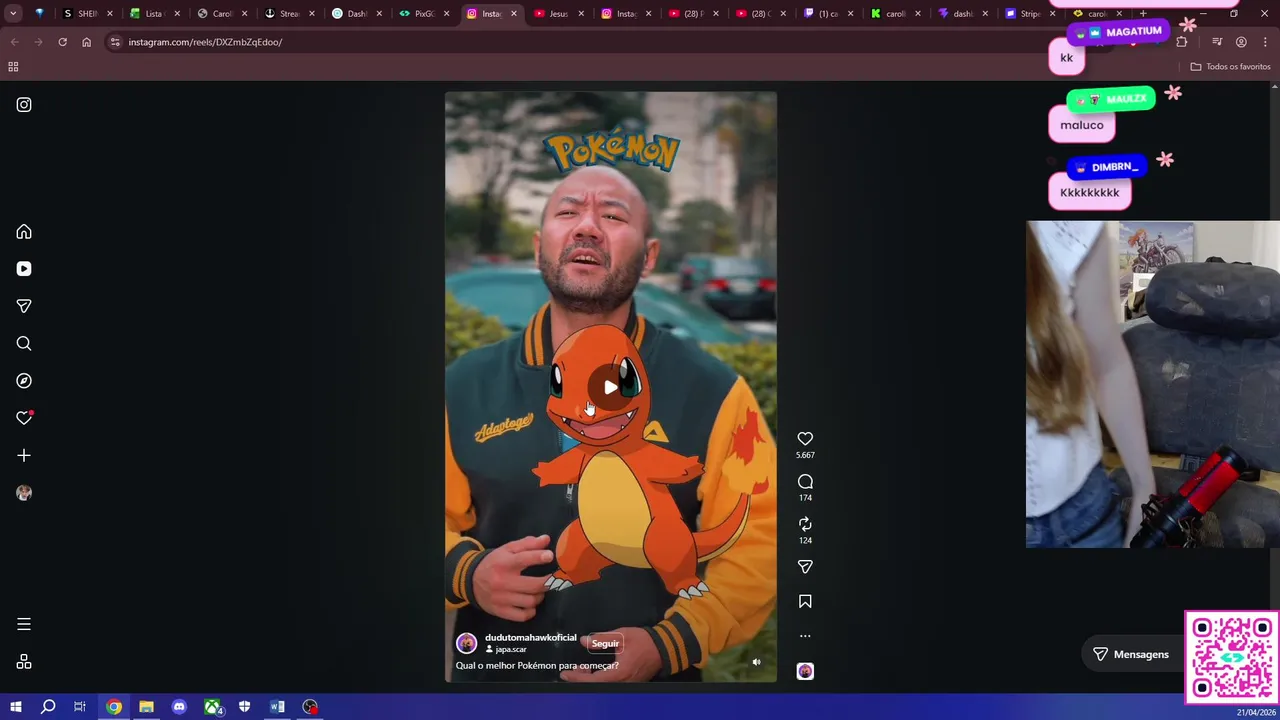
Task: Open the 'Todos os favoritos' bookmarks folder
Action: 1230,67
